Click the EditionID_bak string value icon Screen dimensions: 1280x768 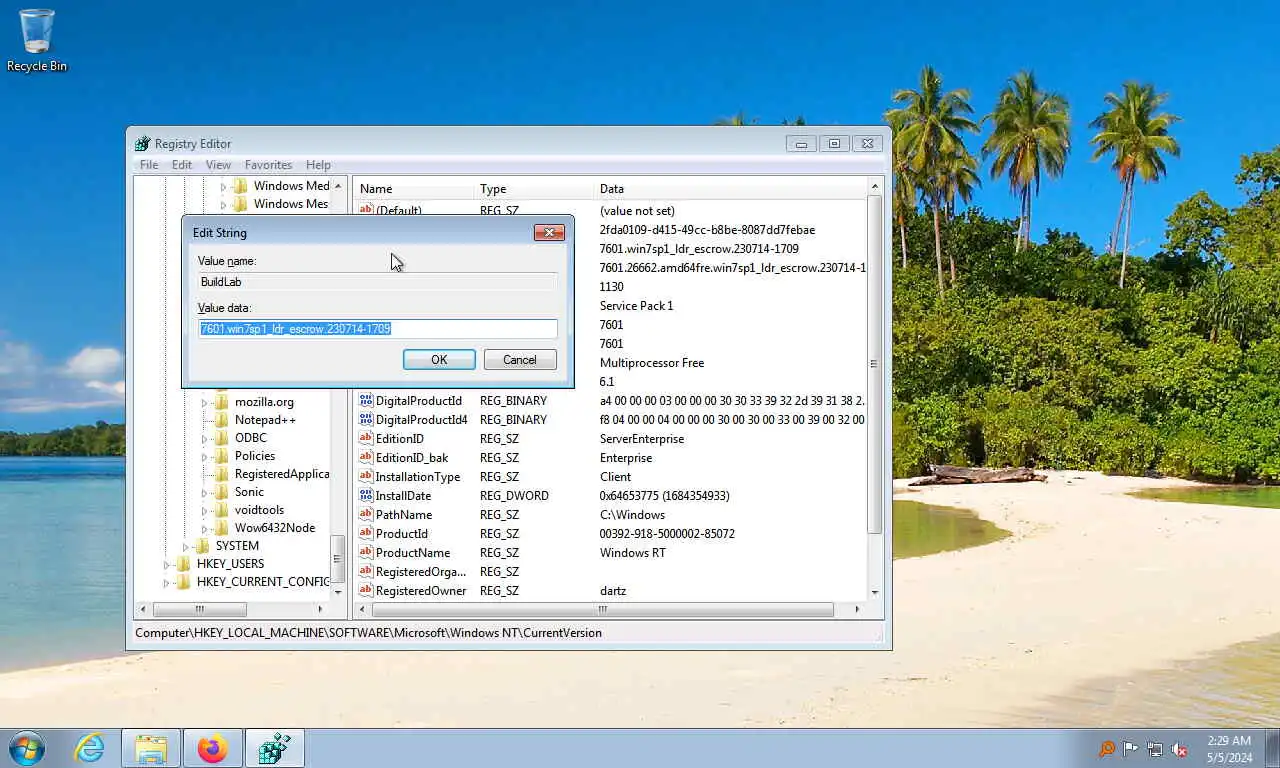coord(366,457)
